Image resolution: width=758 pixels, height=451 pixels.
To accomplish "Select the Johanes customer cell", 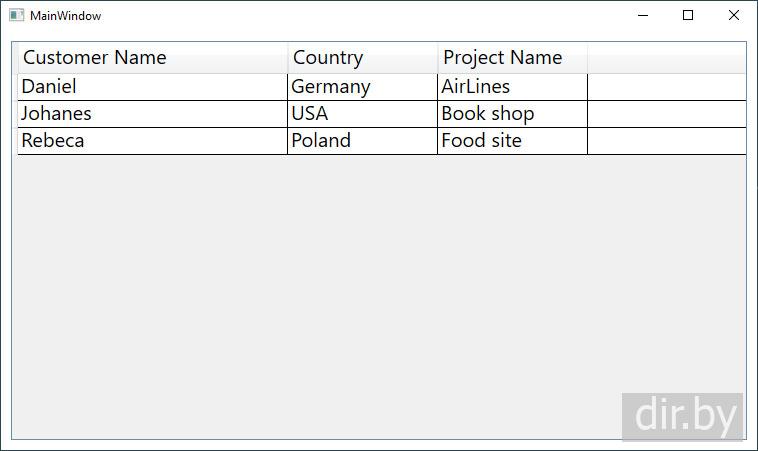I will (x=56, y=114).
